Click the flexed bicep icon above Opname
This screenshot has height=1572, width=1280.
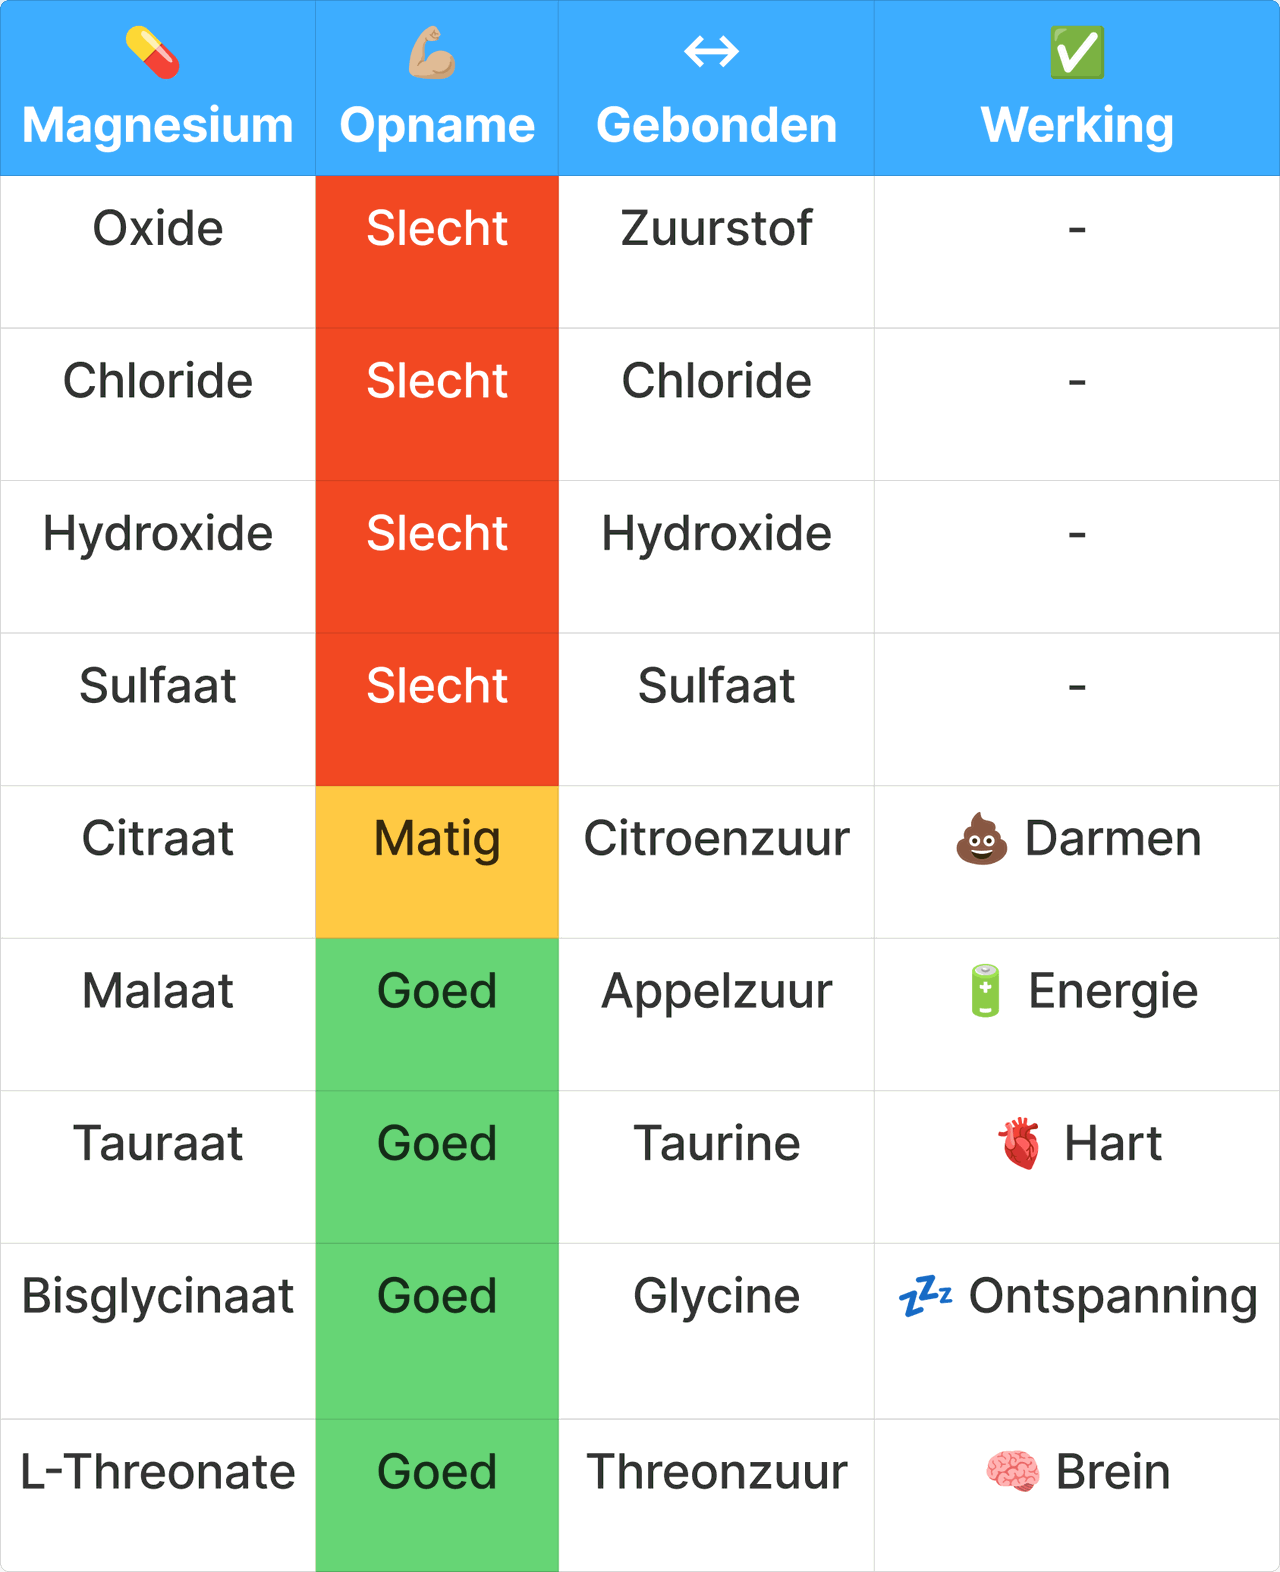click(x=433, y=53)
